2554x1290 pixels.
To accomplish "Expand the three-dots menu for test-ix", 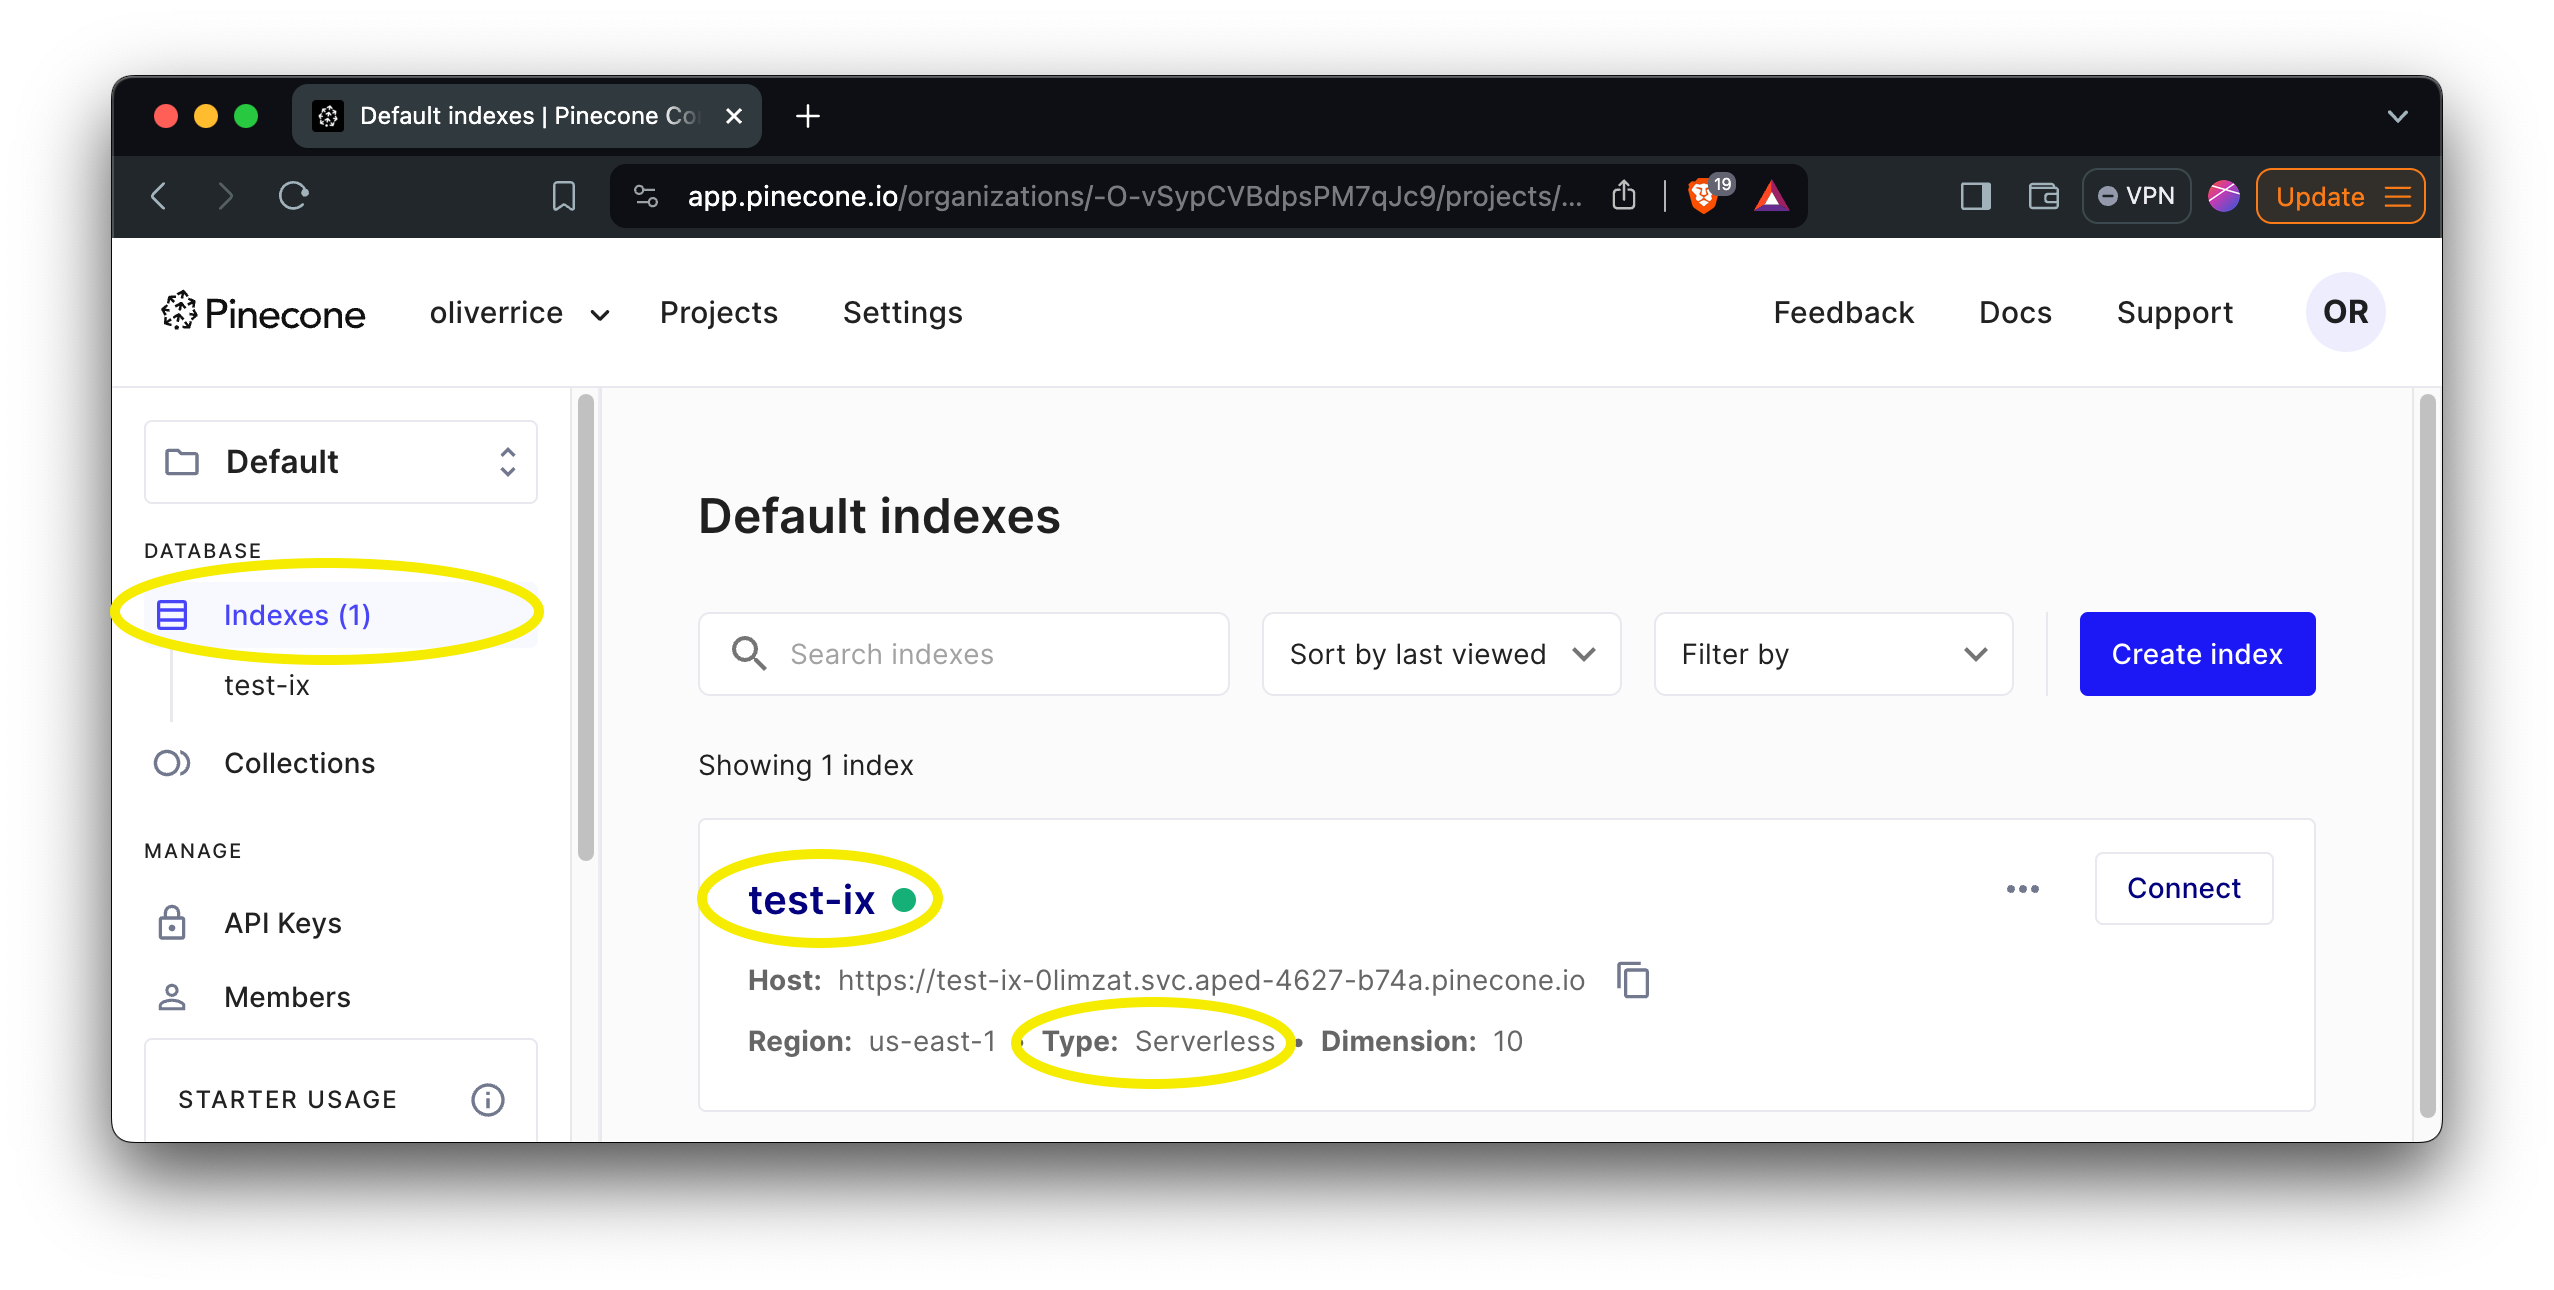I will (x=2021, y=889).
